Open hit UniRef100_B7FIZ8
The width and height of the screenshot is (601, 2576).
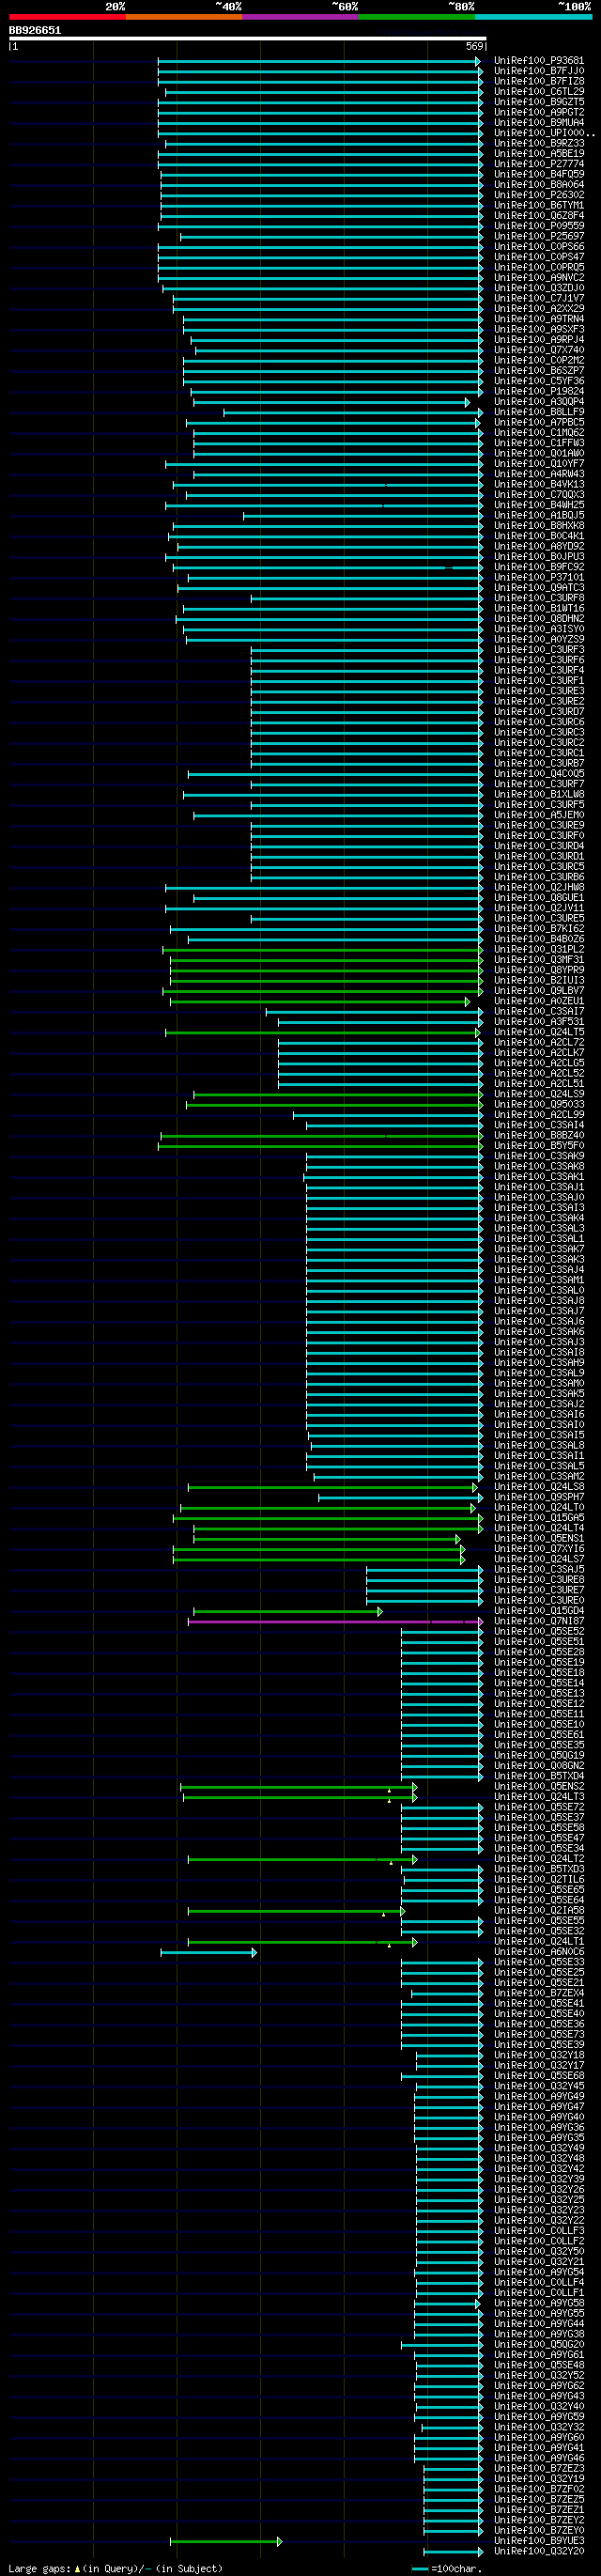(x=539, y=81)
